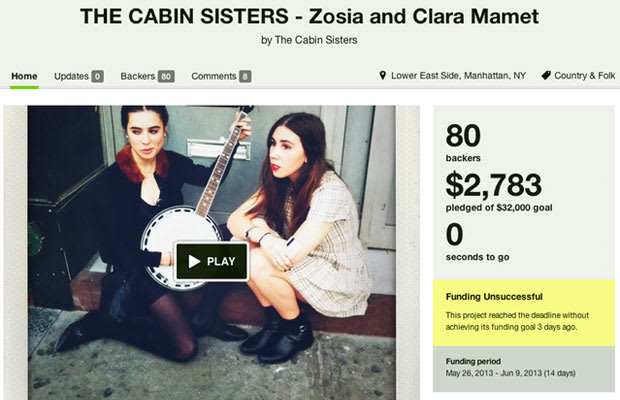Click the Funding period dates text
This screenshot has height=400, width=620.
click(x=510, y=373)
